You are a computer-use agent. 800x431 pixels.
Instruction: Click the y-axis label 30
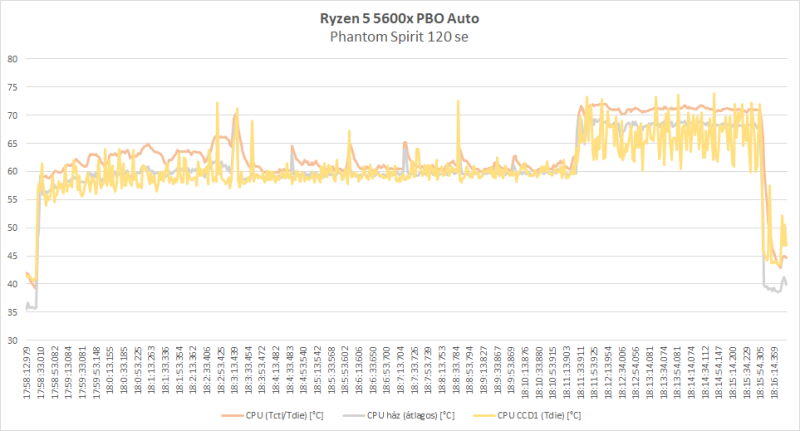(12, 340)
